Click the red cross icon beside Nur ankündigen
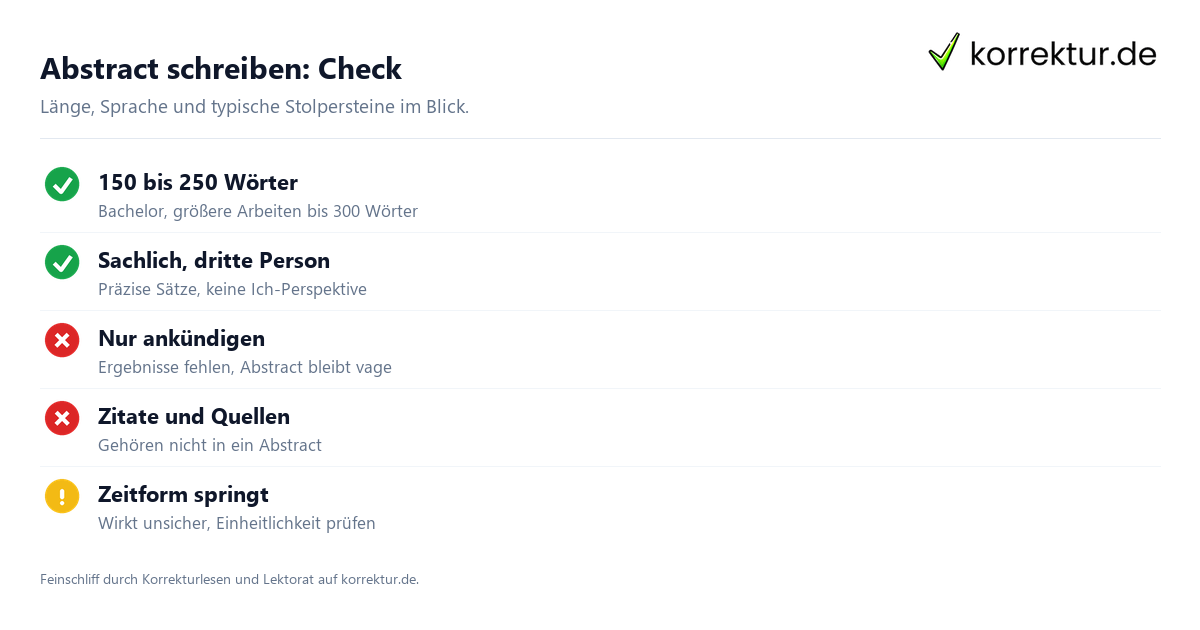Viewport: 1200px width, 630px height. [x=62, y=340]
